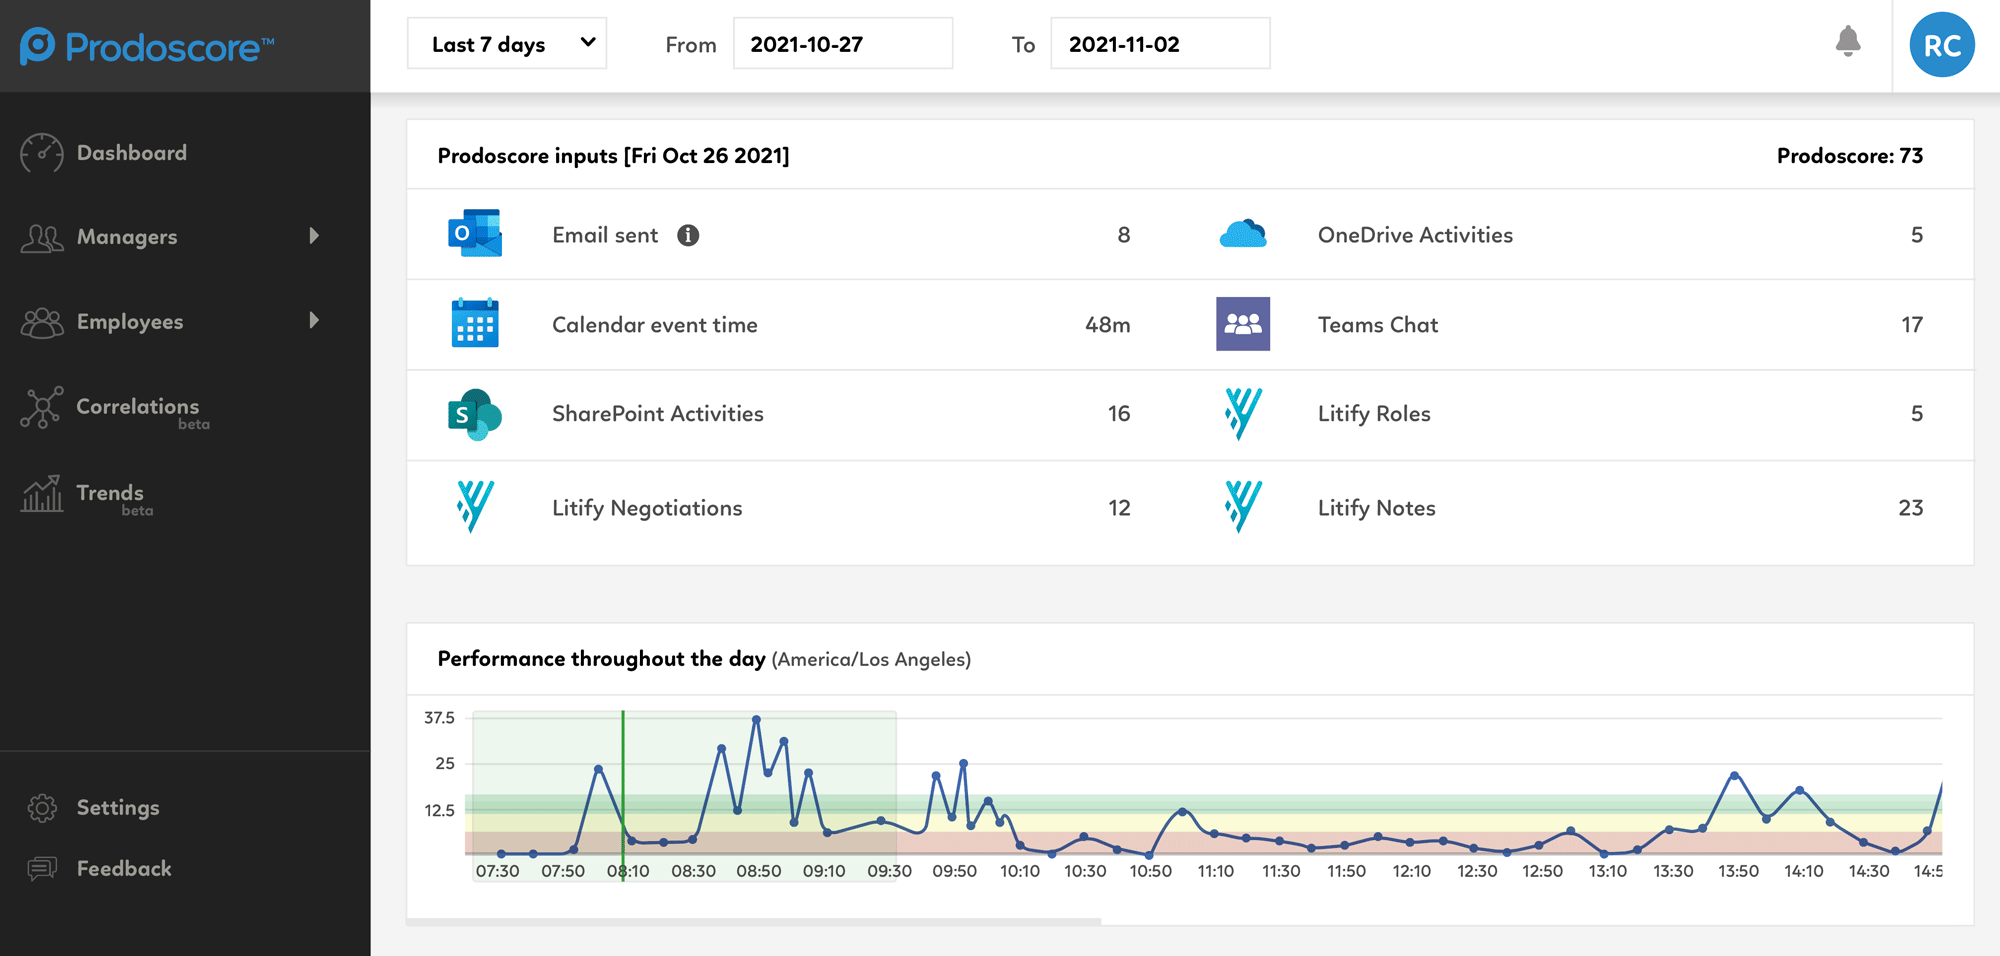
Task: Click the Settings gear icon
Action: pos(42,808)
